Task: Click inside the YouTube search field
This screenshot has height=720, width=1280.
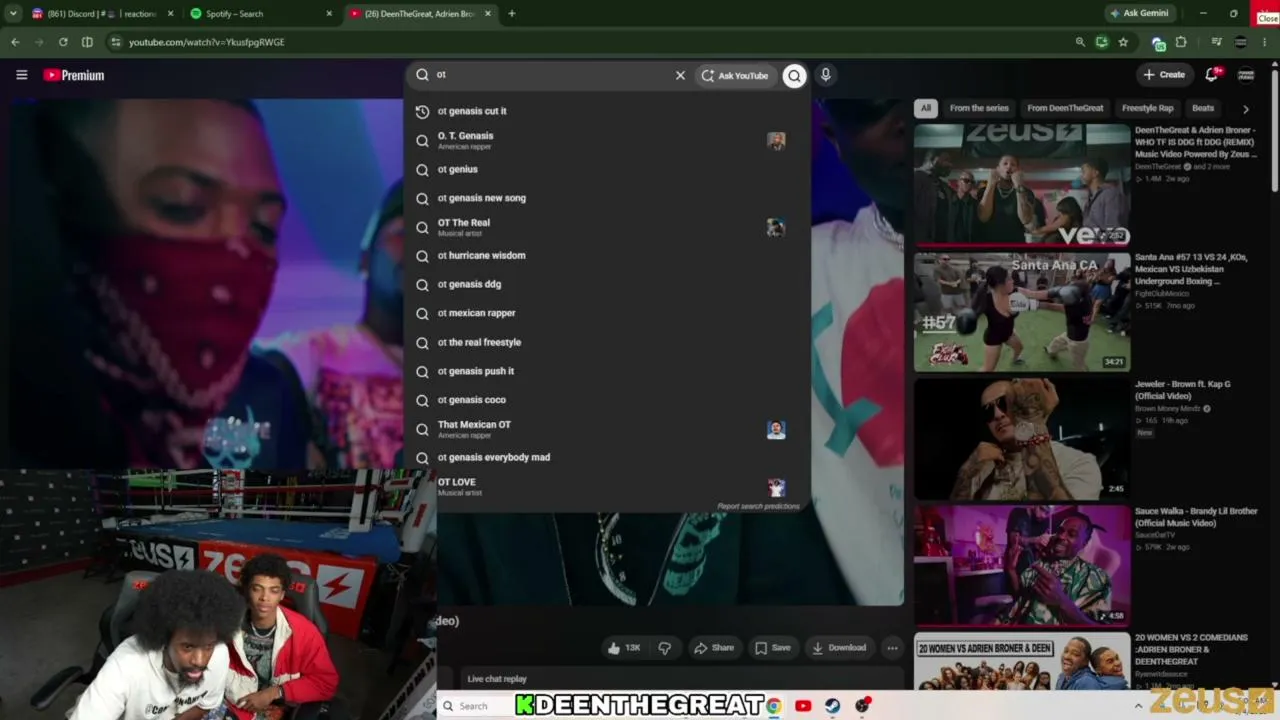Action: [x=552, y=75]
